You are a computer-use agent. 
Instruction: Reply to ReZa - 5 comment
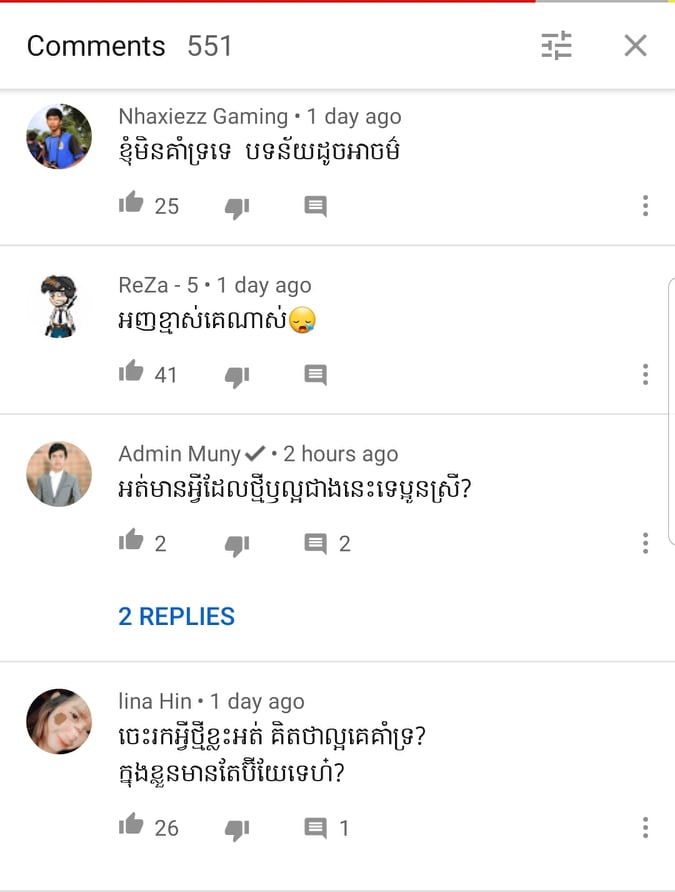[x=316, y=375]
